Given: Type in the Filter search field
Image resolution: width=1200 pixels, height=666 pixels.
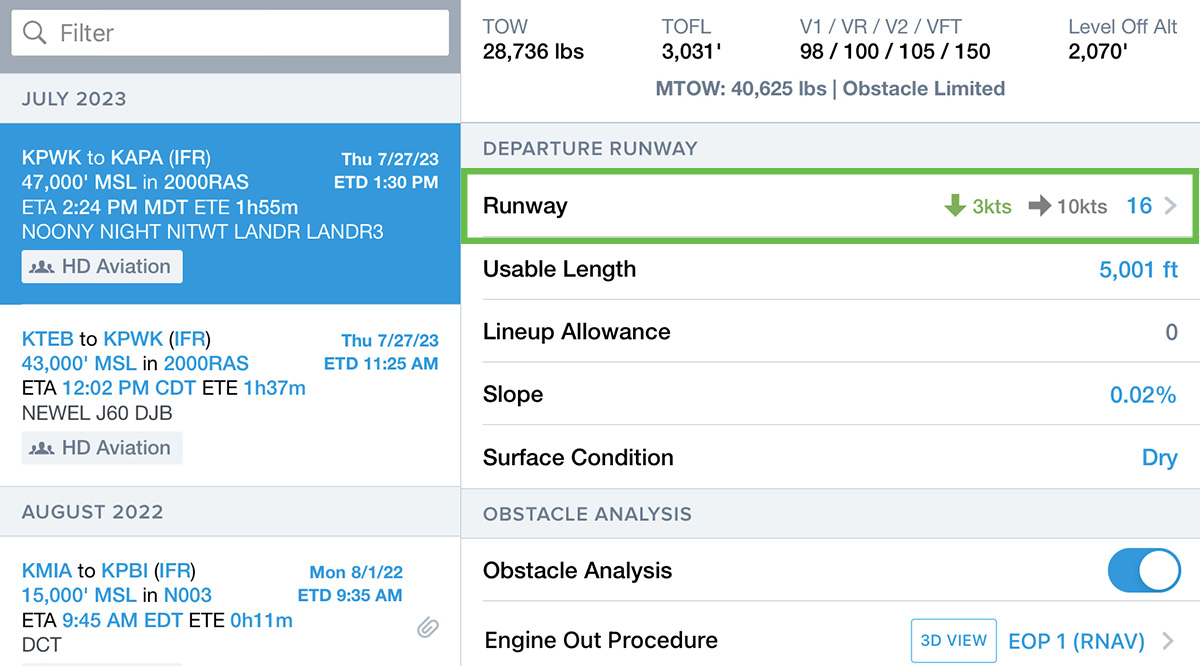Looking at the screenshot, I should (240, 33).
